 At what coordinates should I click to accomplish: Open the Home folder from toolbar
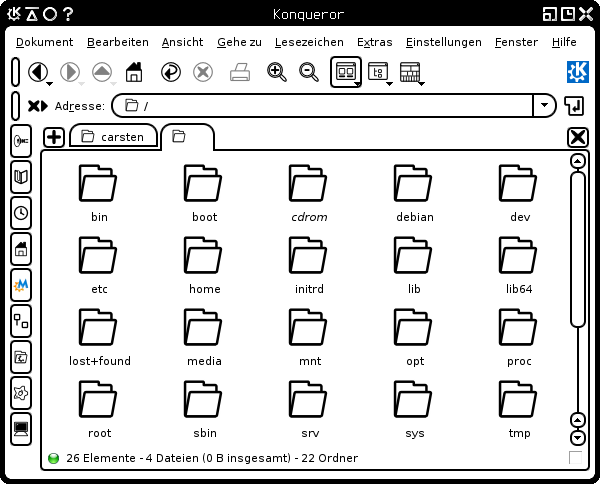(134, 72)
